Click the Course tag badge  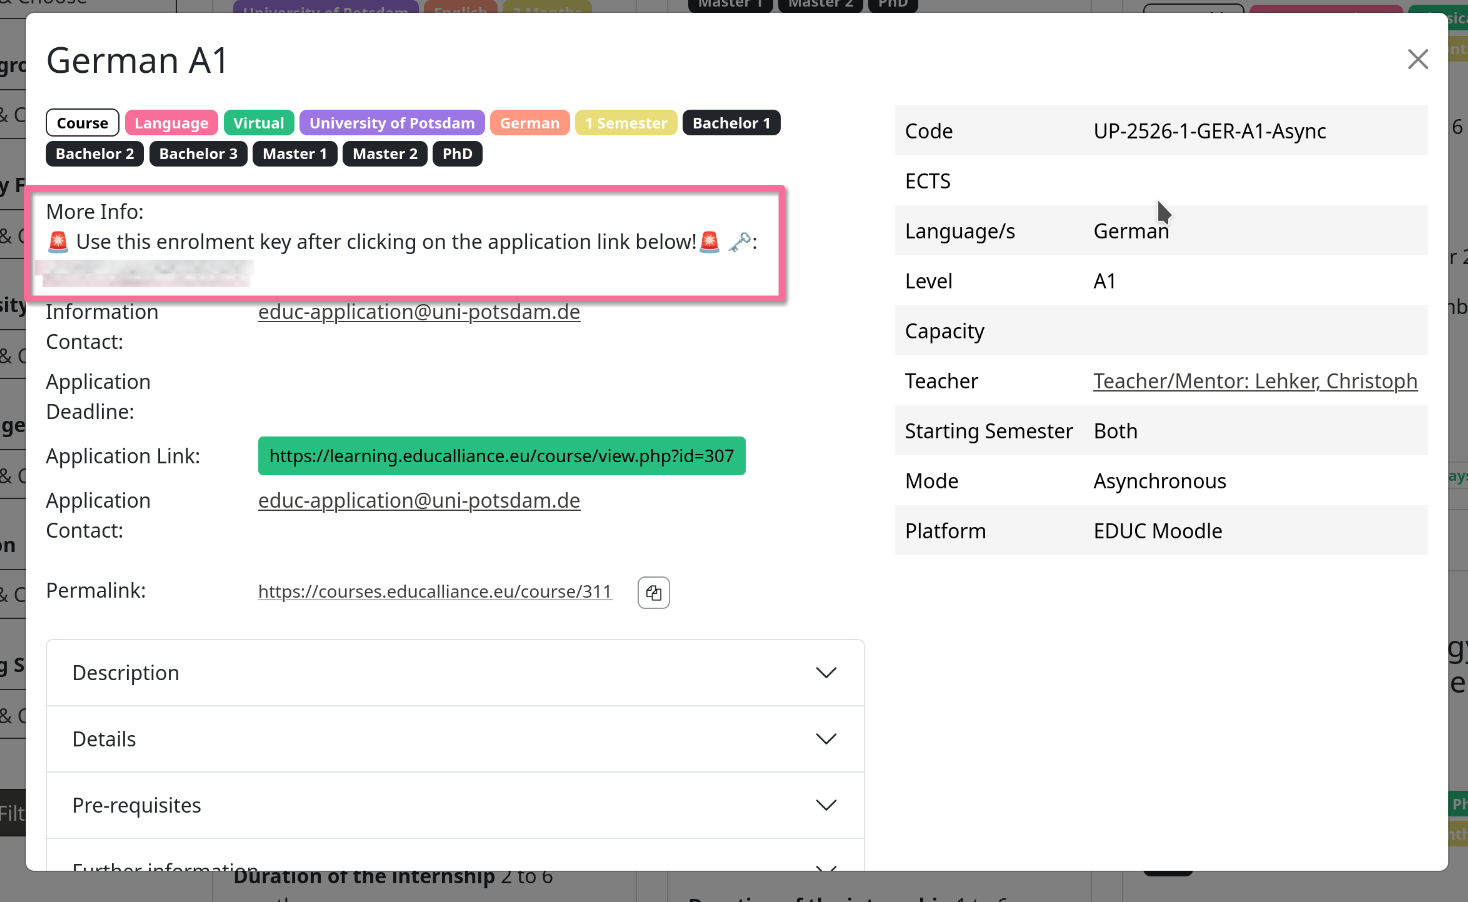pos(82,123)
